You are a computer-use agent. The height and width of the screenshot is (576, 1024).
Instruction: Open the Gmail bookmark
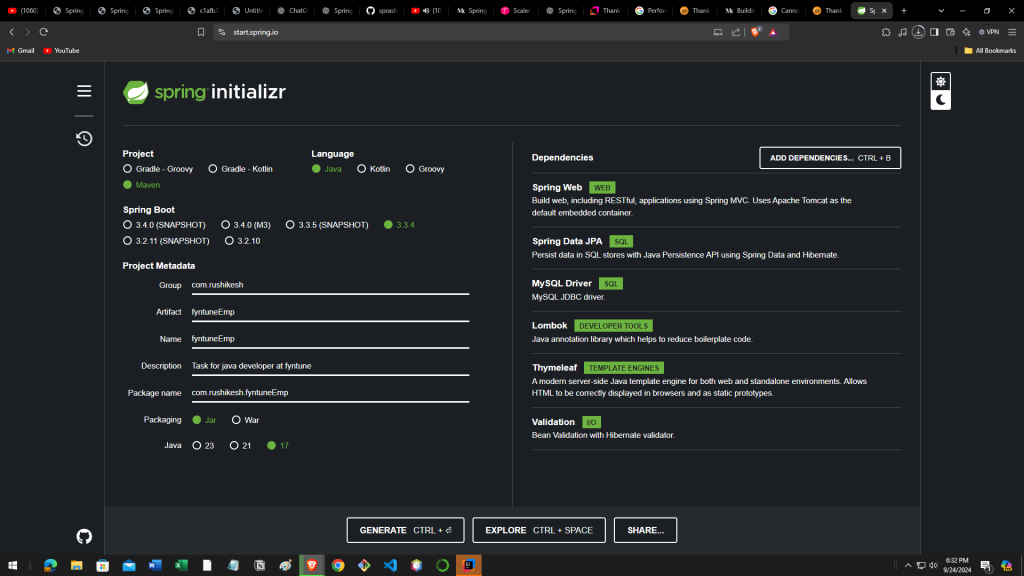pyautogui.click(x=21, y=50)
